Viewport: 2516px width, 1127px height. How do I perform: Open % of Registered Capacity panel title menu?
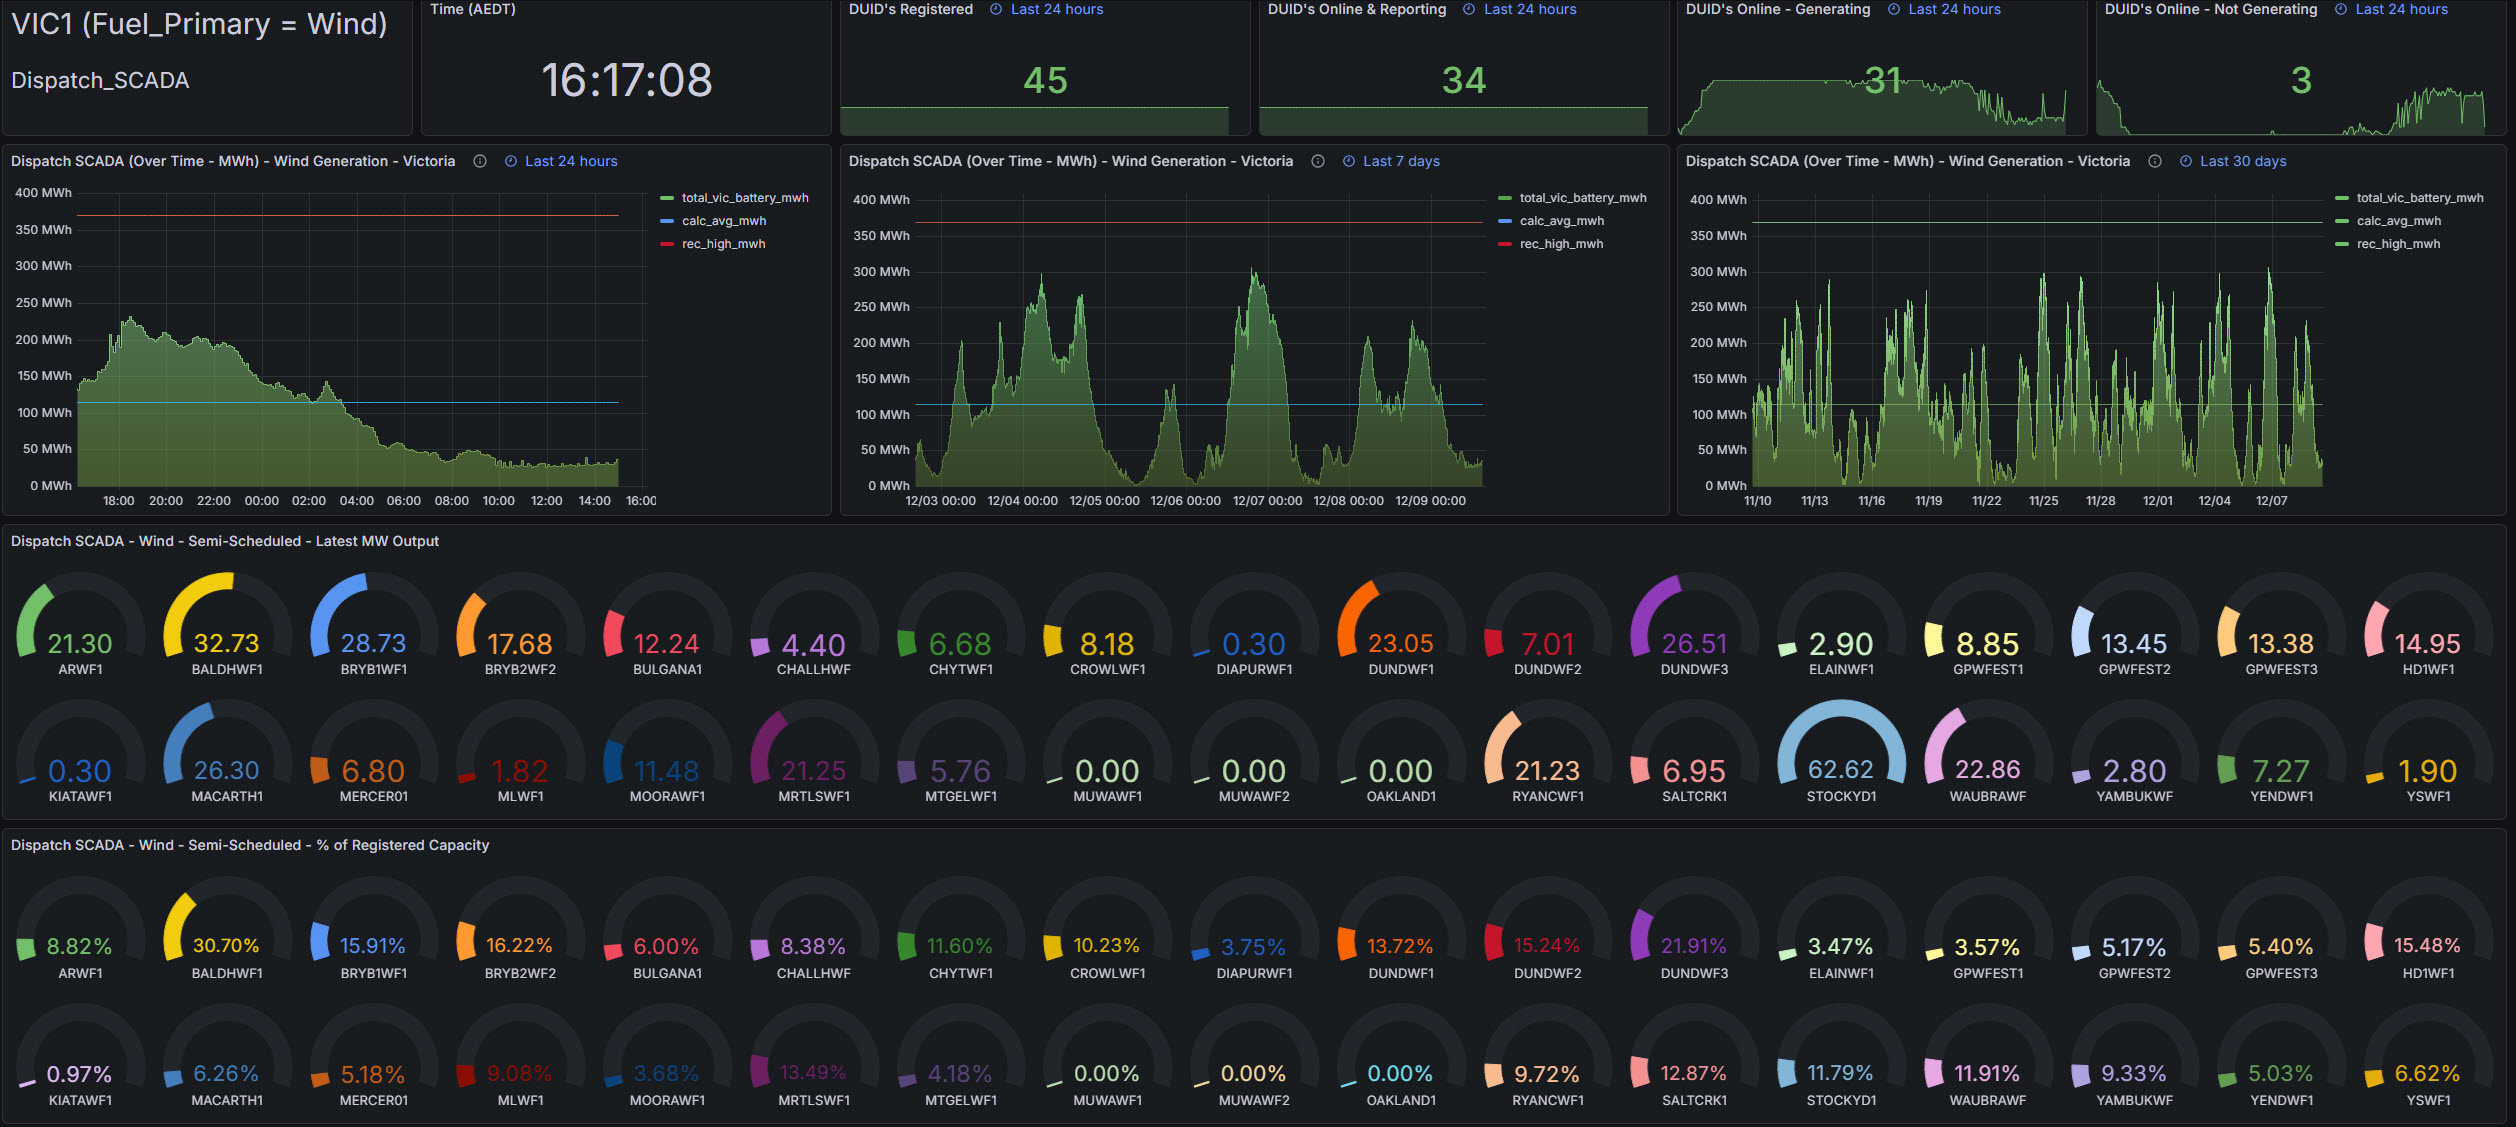tap(250, 845)
